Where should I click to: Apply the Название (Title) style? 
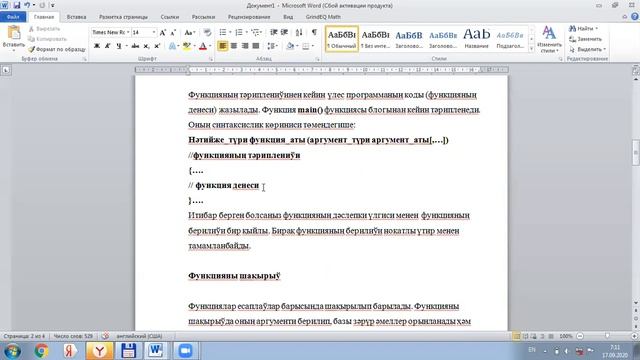click(476, 39)
